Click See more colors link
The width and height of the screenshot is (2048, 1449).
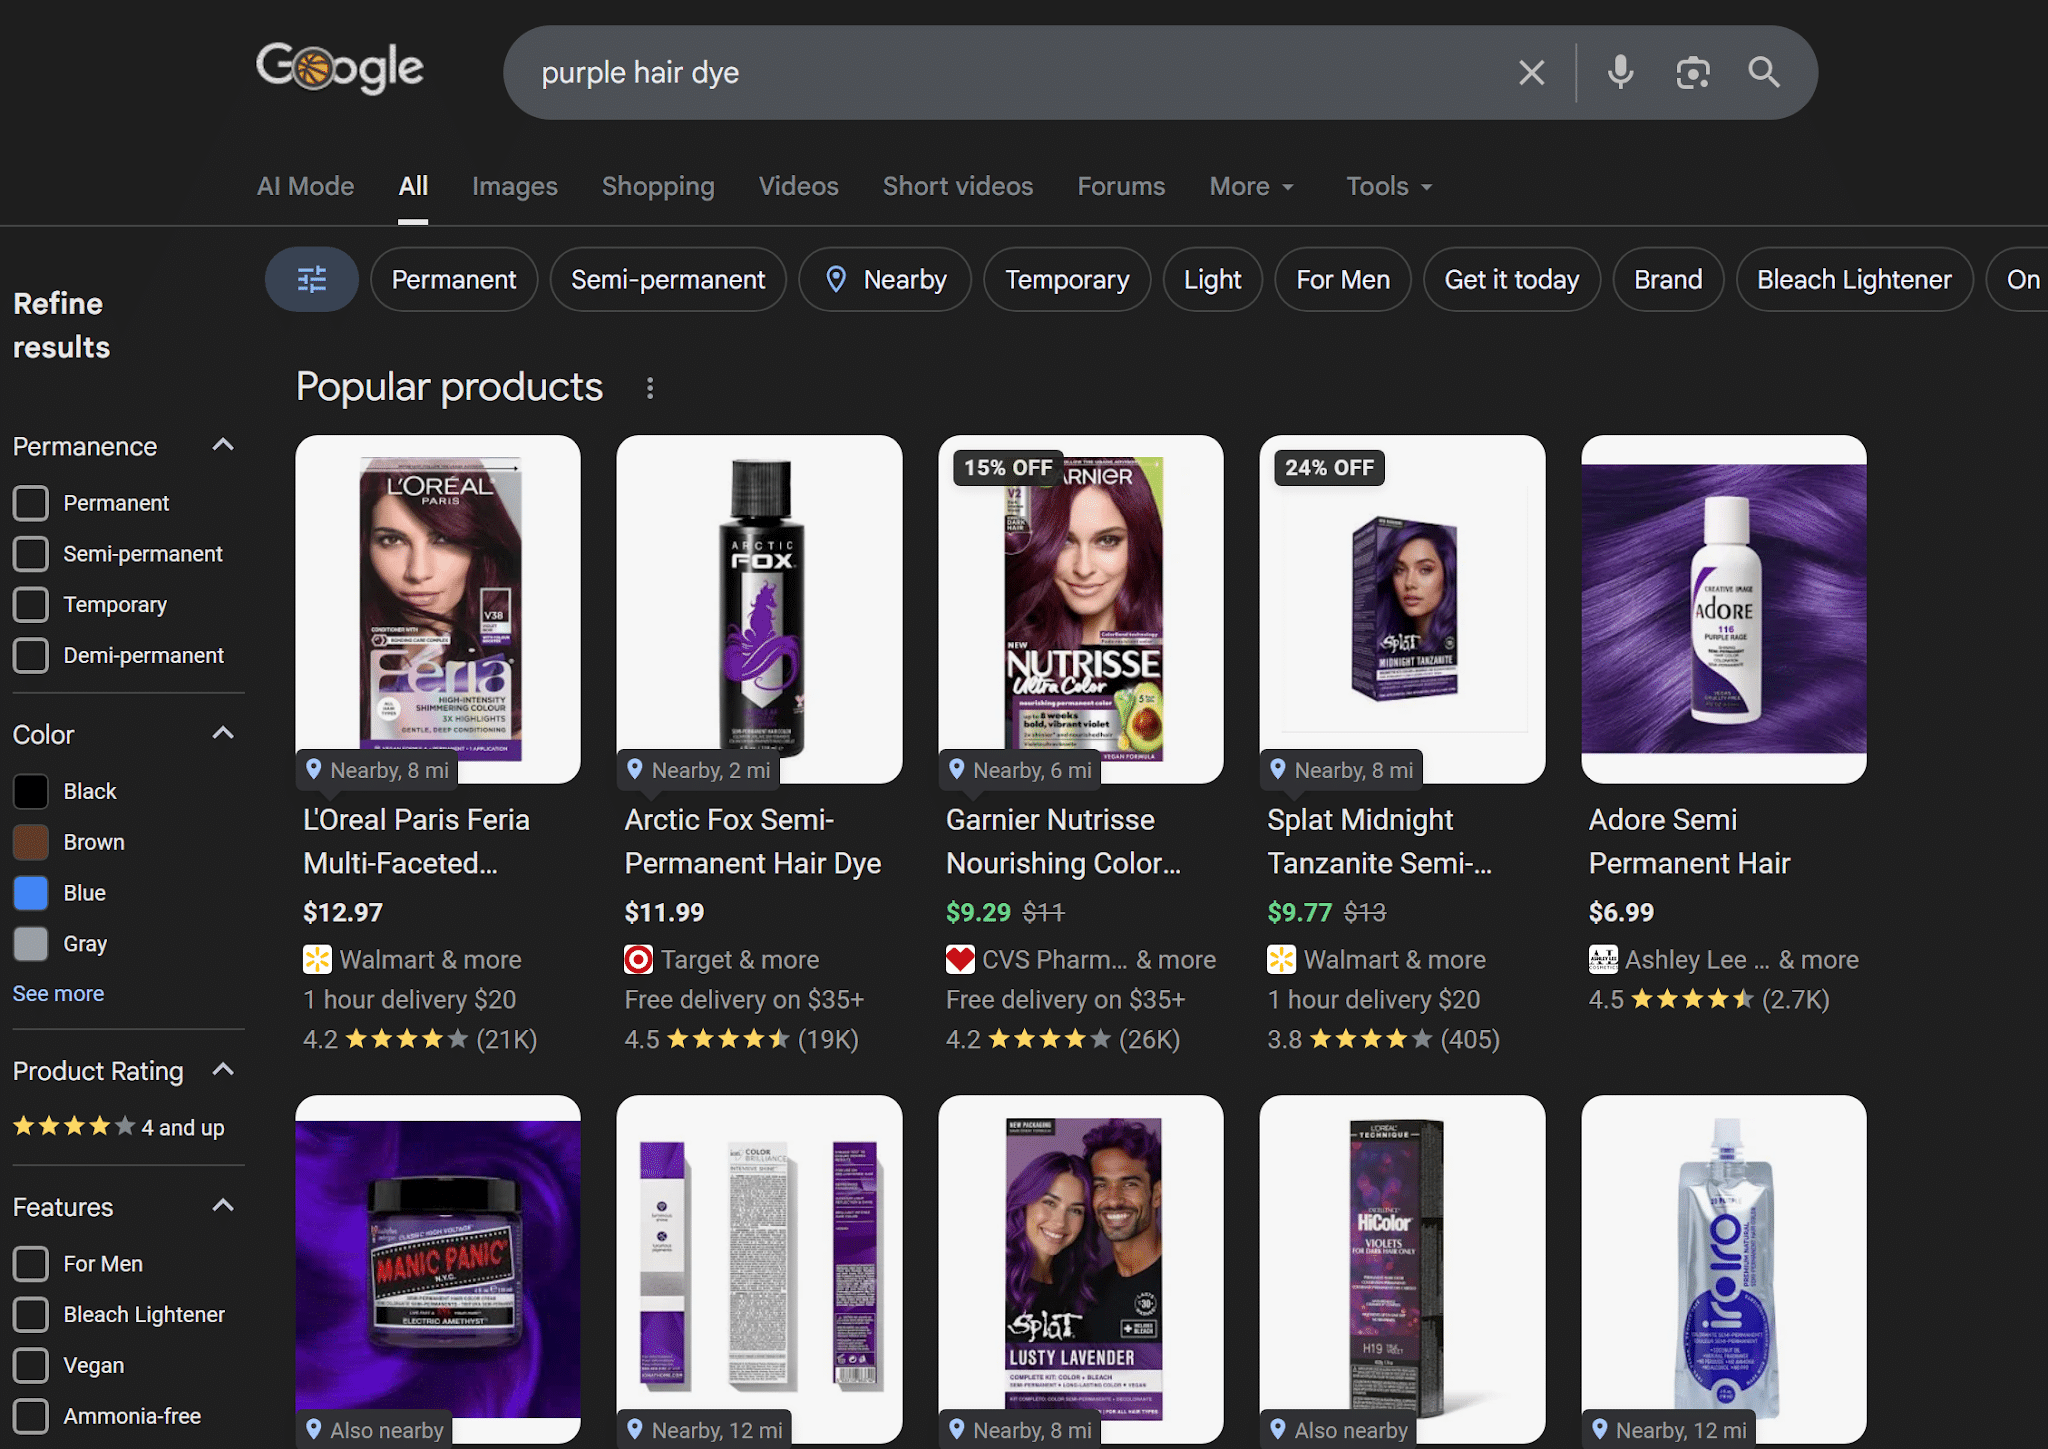(58, 994)
